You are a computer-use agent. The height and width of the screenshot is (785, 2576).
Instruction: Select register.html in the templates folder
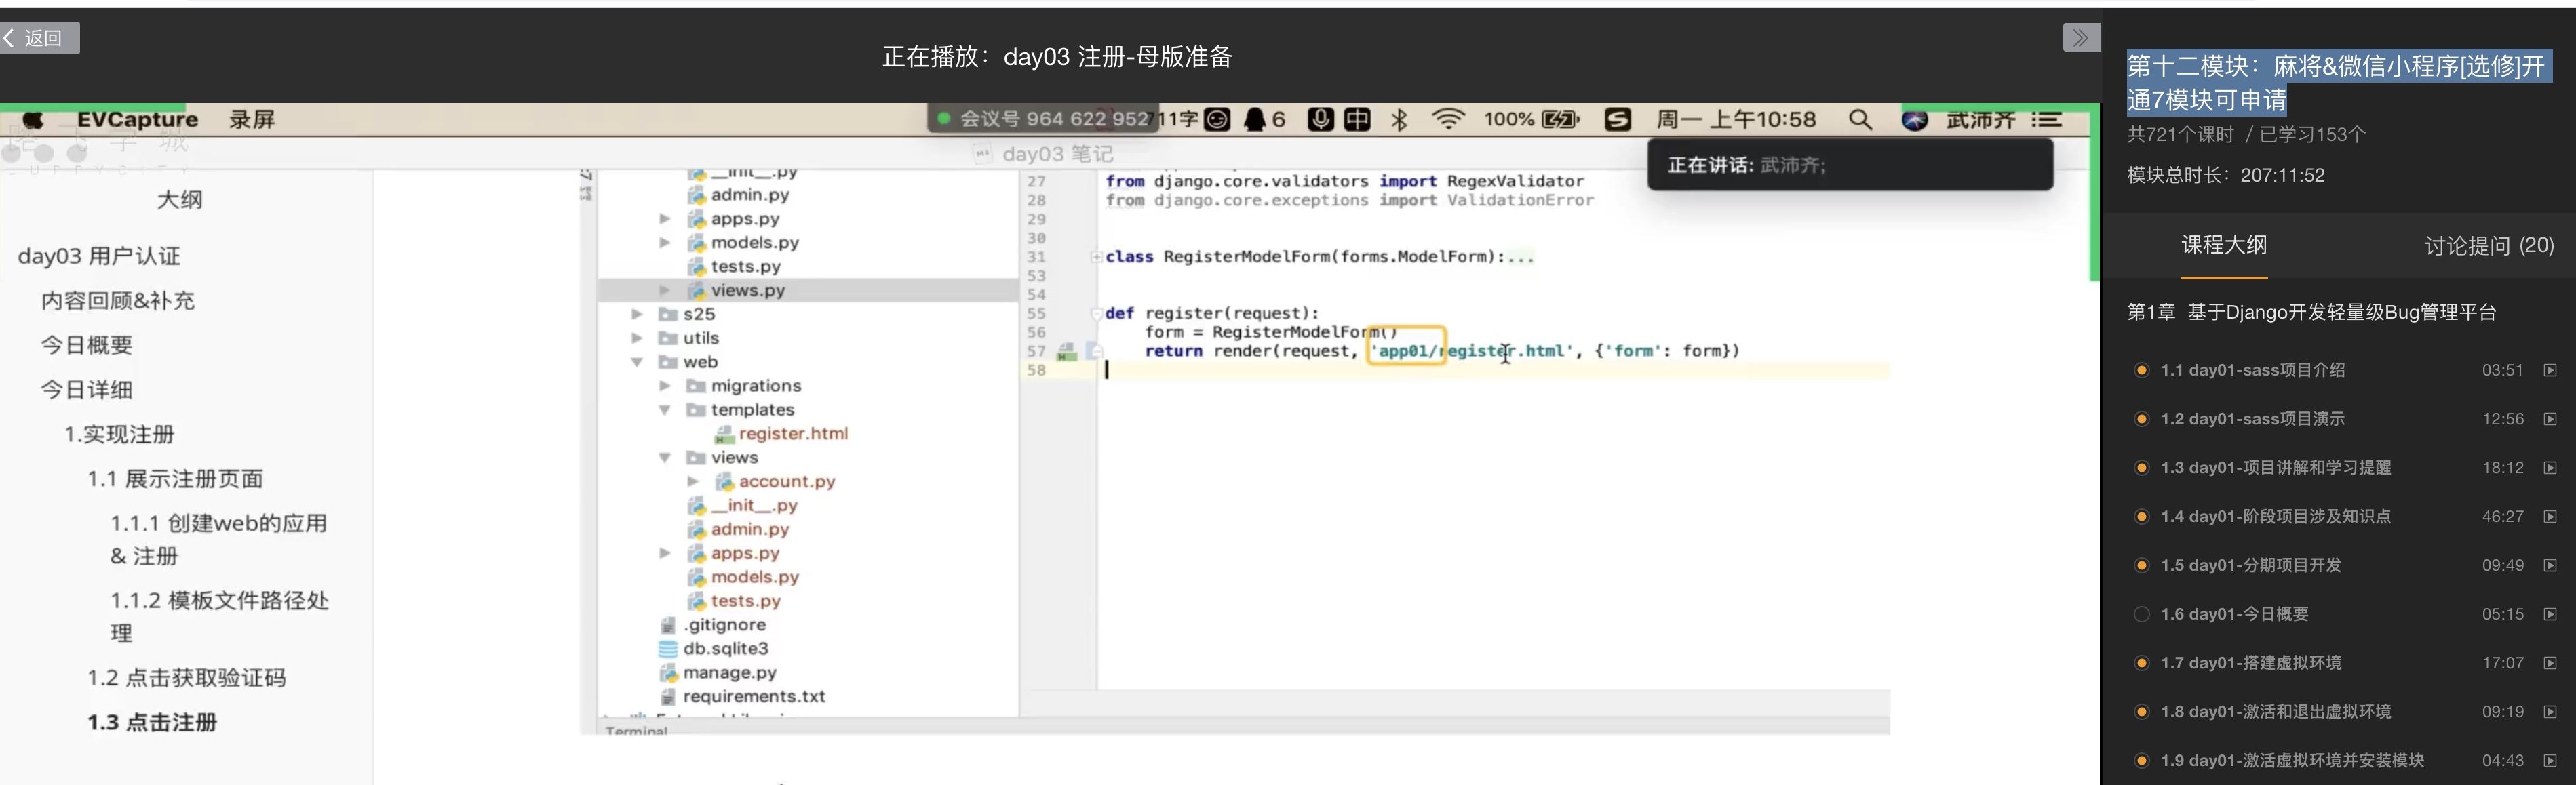(781, 434)
